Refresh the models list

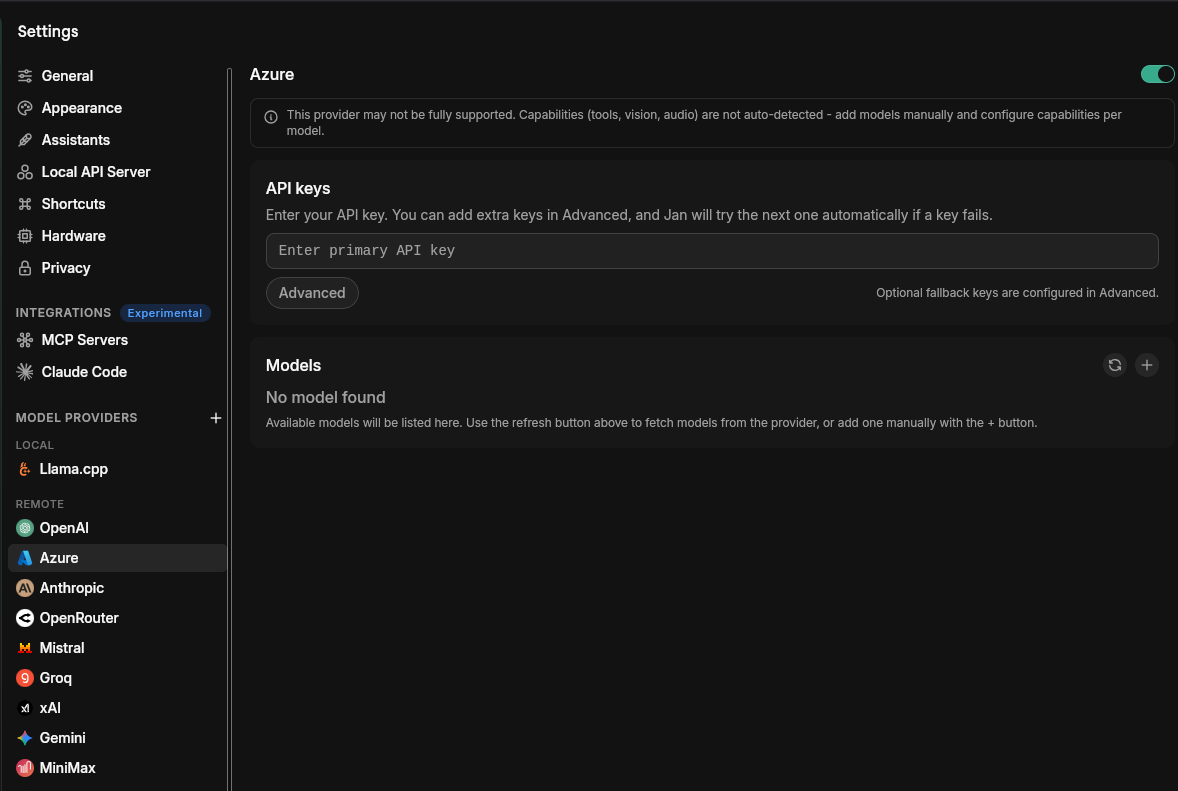1115,365
